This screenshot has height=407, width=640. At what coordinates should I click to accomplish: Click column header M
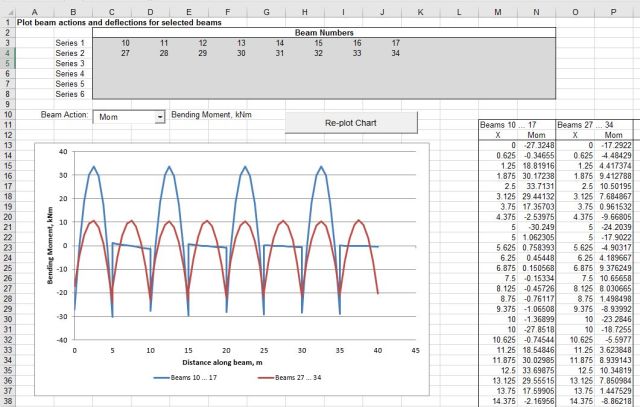click(498, 11)
